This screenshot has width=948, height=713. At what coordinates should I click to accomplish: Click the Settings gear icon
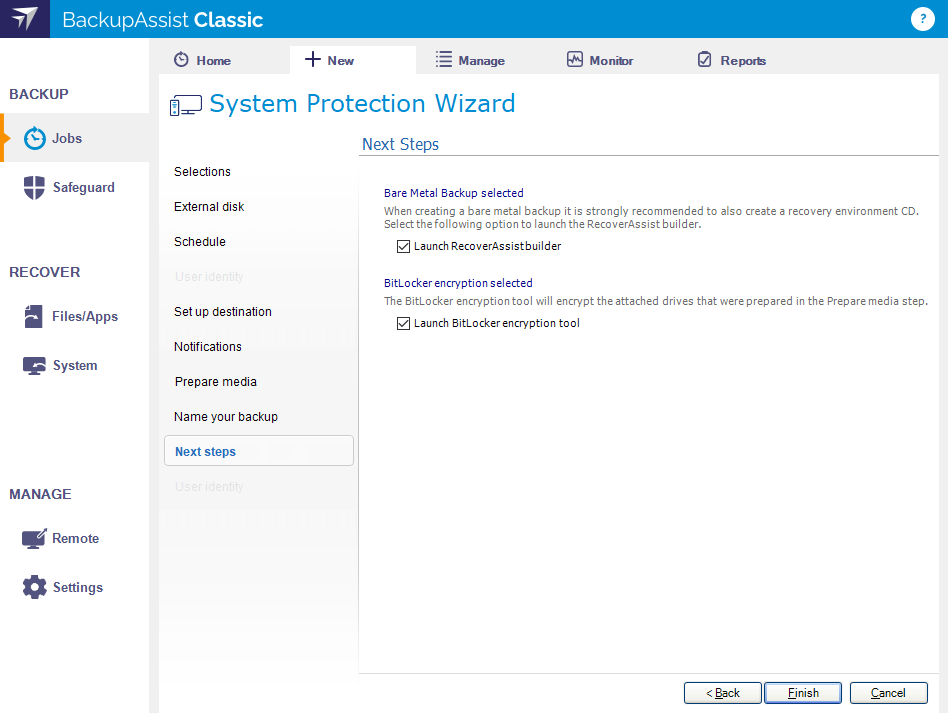(34, 587)
